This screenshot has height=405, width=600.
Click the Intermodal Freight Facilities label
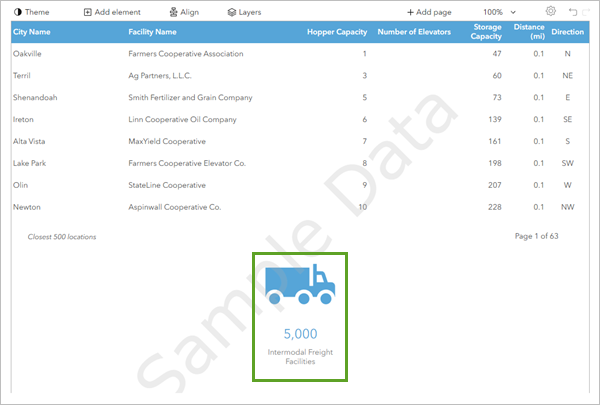point(300,356)
